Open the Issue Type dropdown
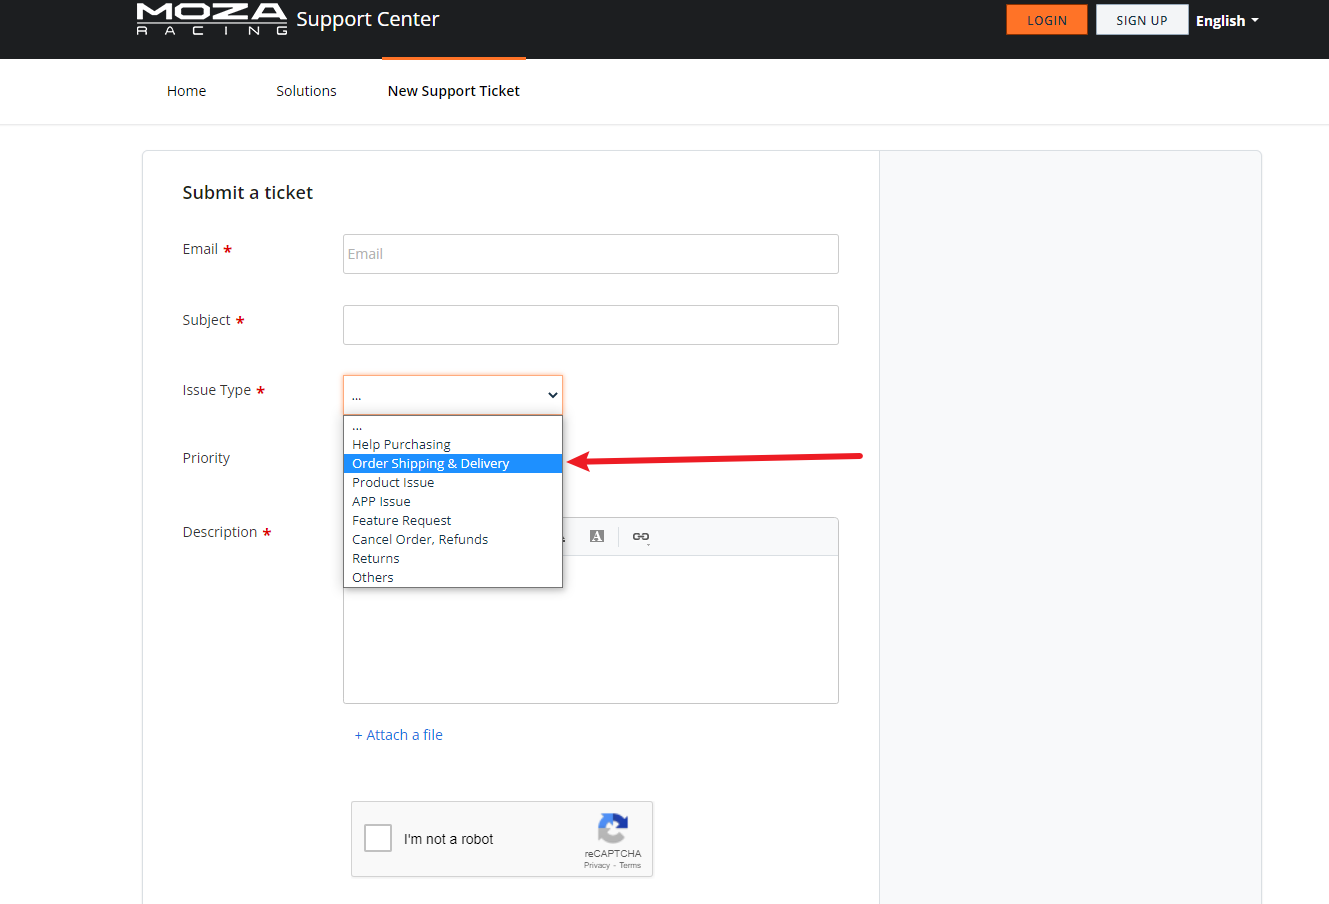 (452, 395)
